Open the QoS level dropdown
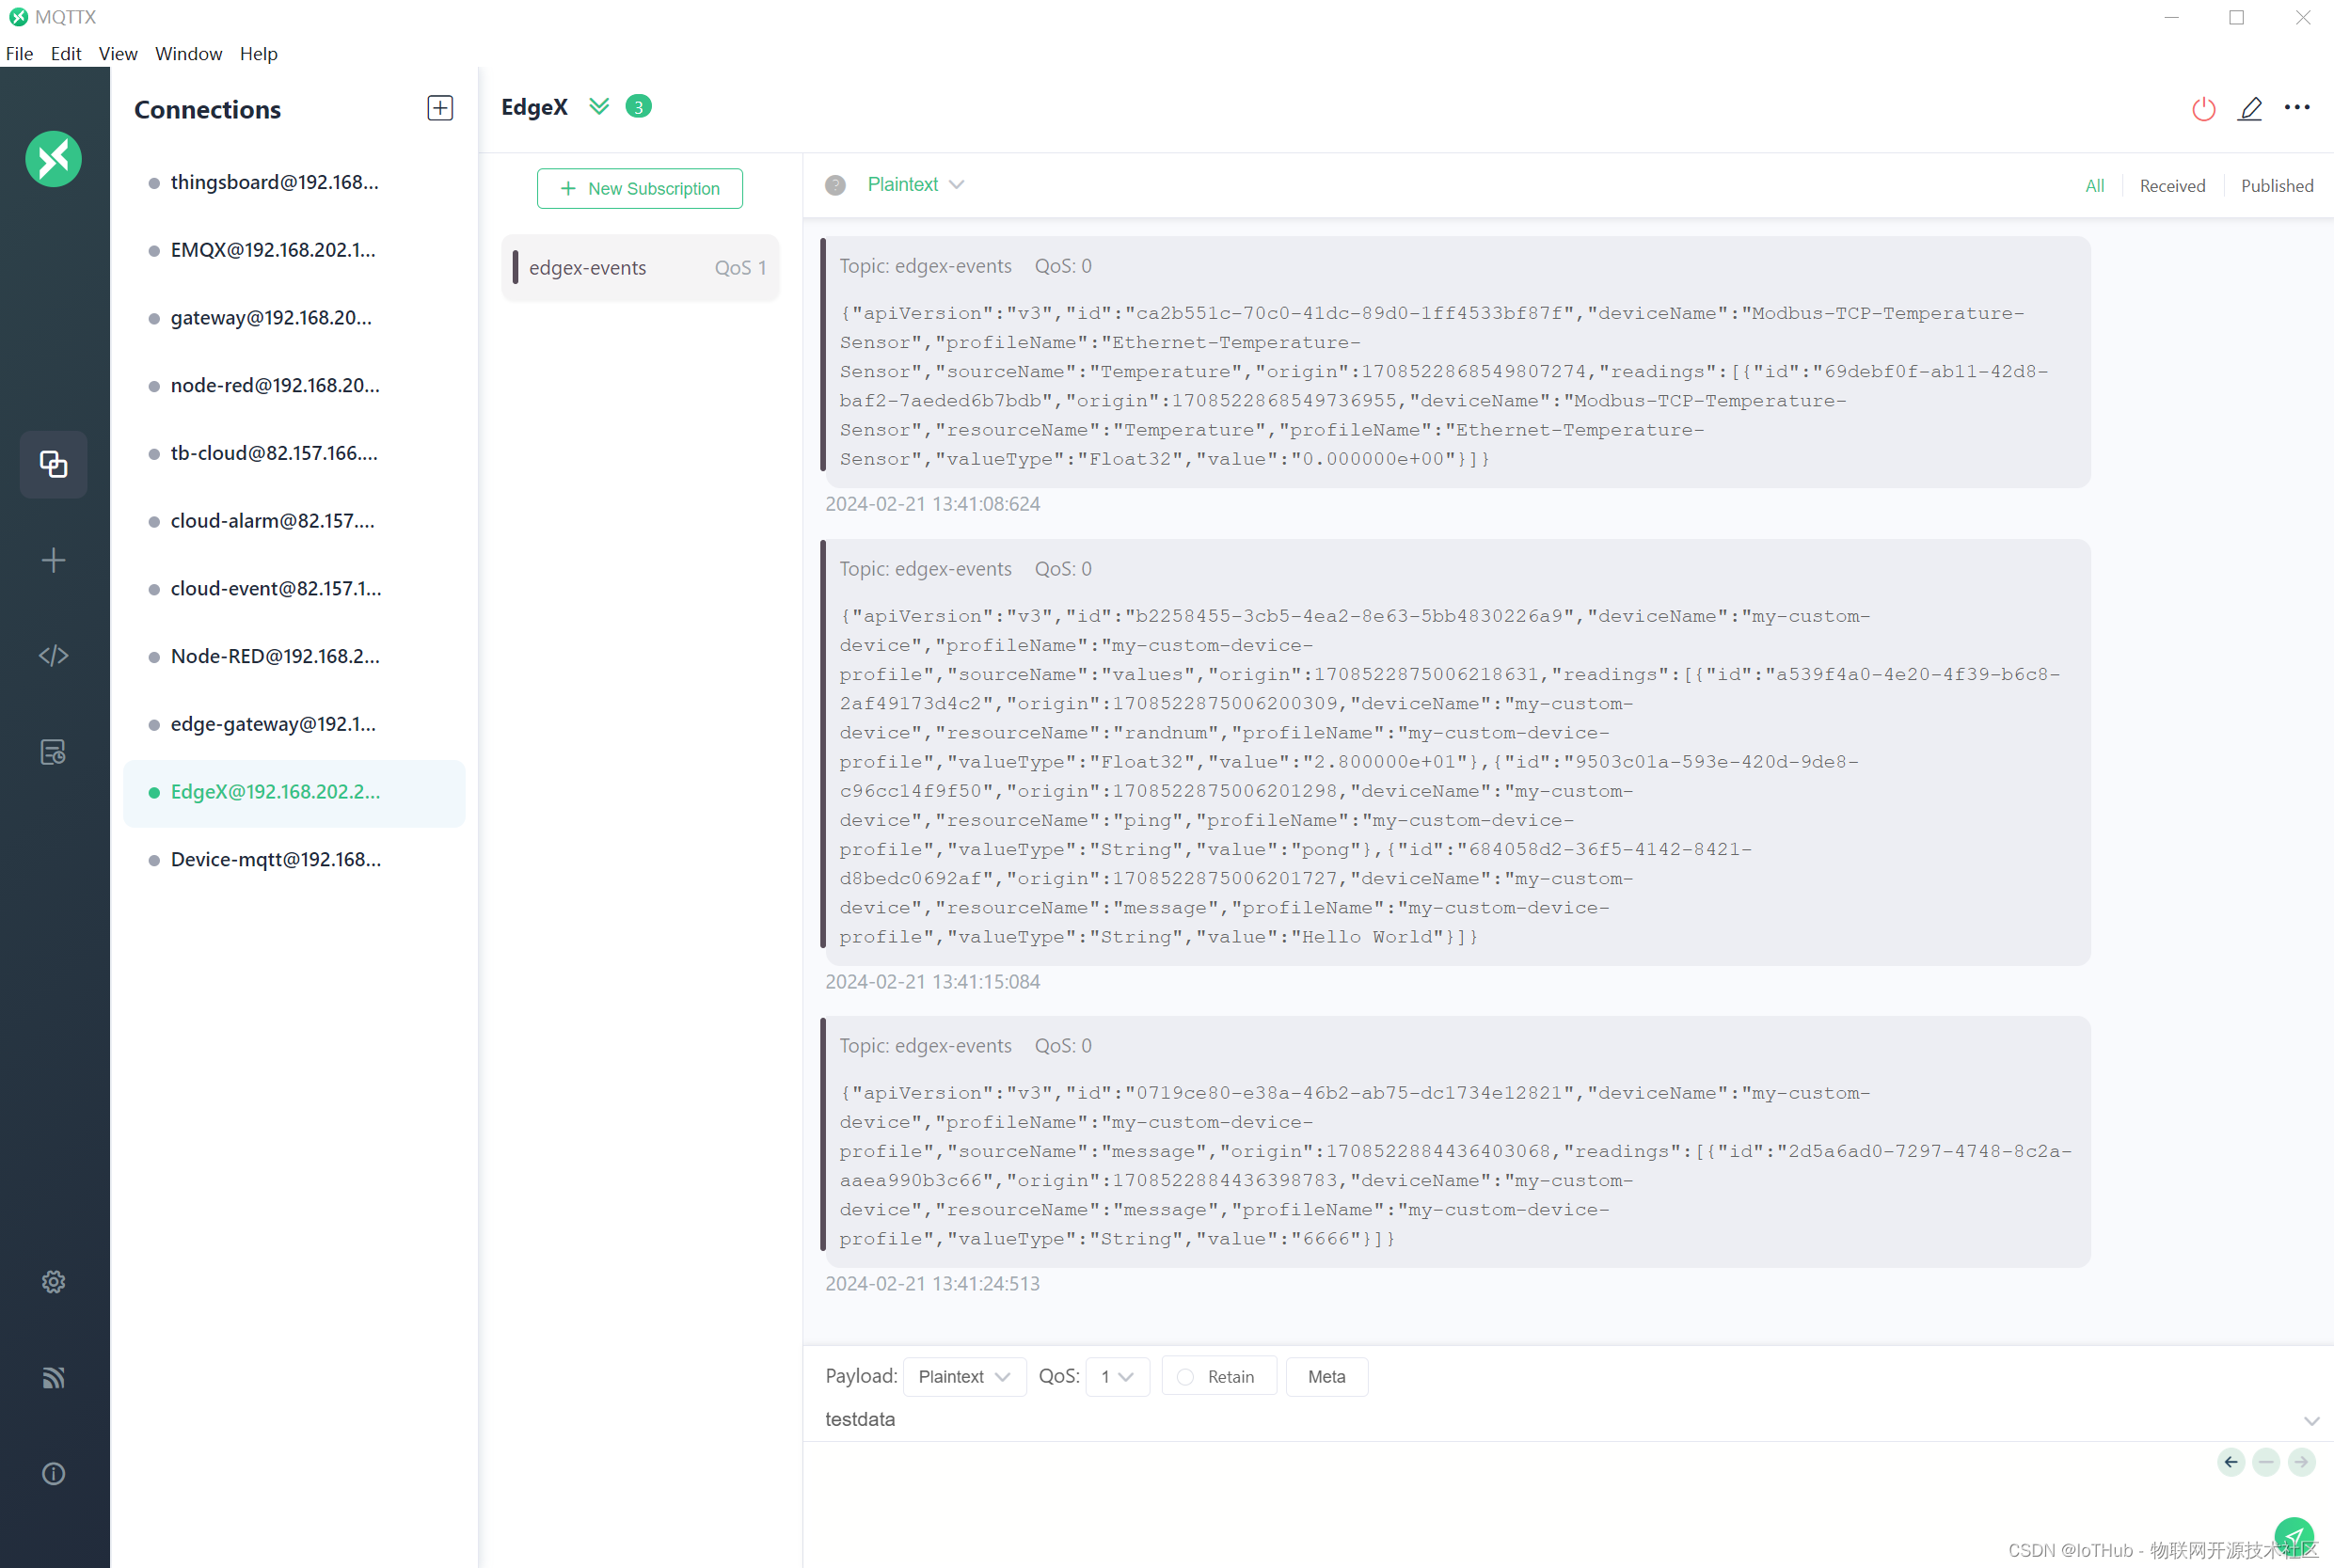Viewport: 2334px width, 1568px height. (x=1117, y=1376)
